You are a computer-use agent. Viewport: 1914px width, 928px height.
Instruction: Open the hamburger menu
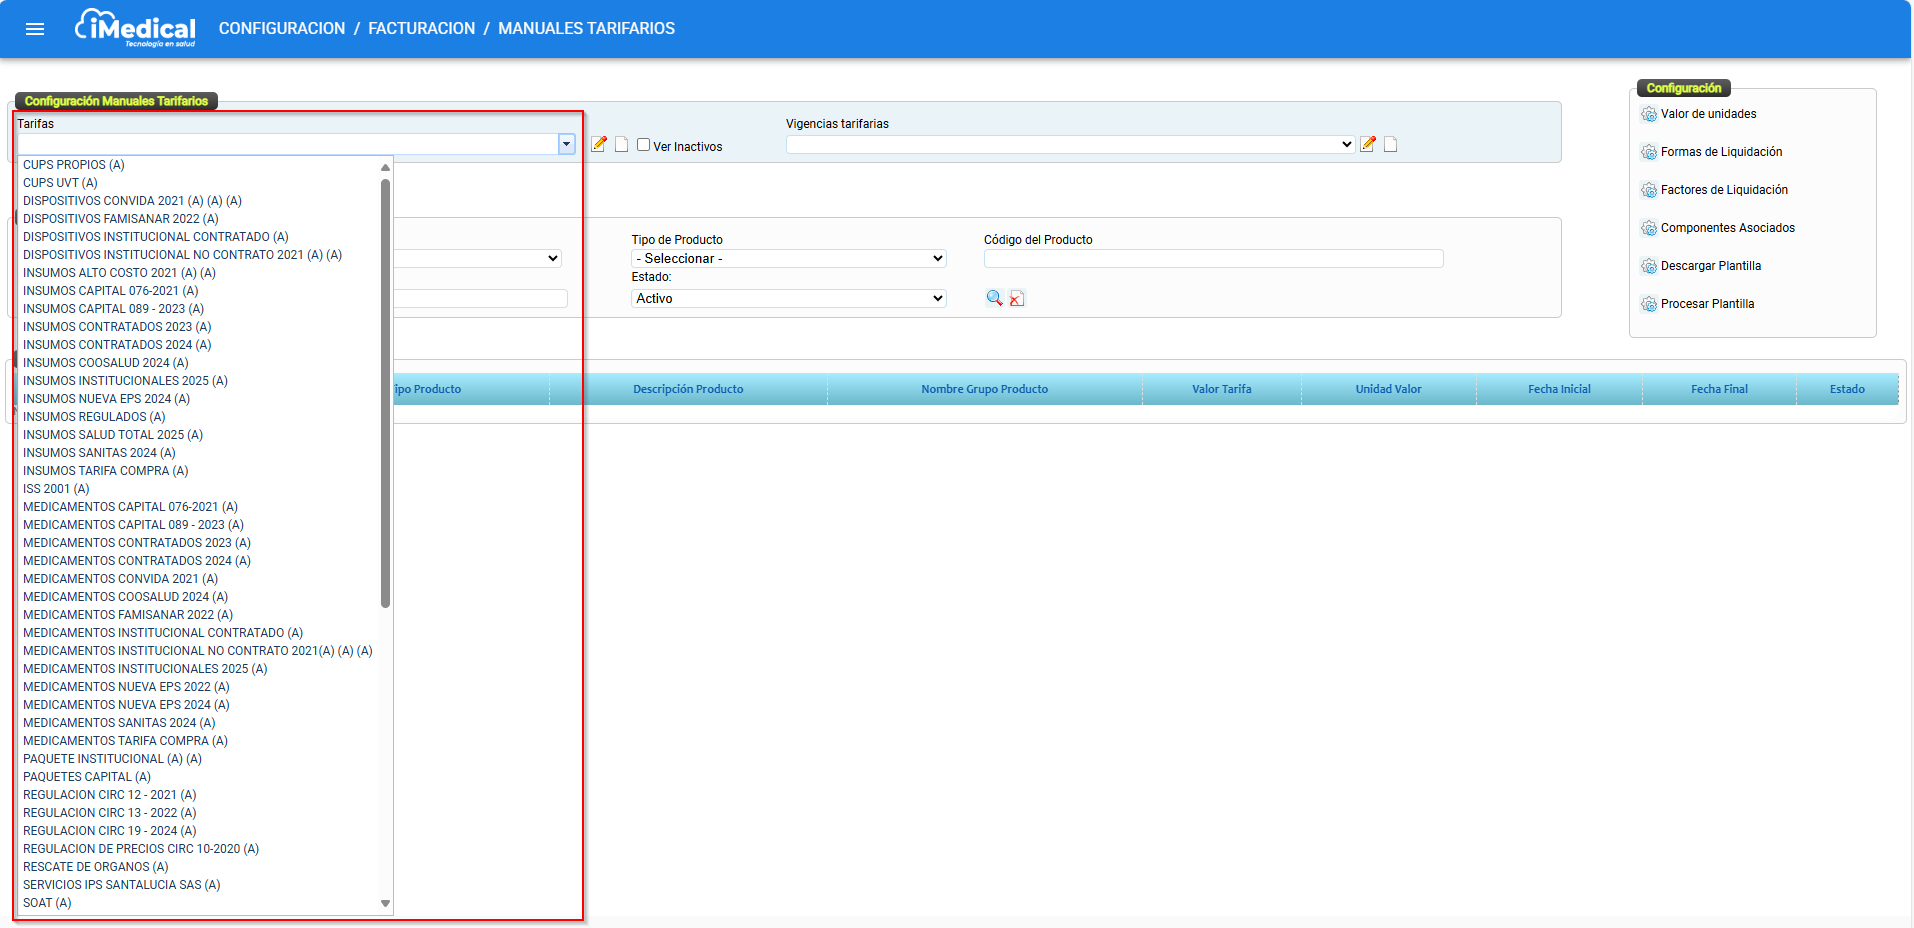(x=35, y=29)
